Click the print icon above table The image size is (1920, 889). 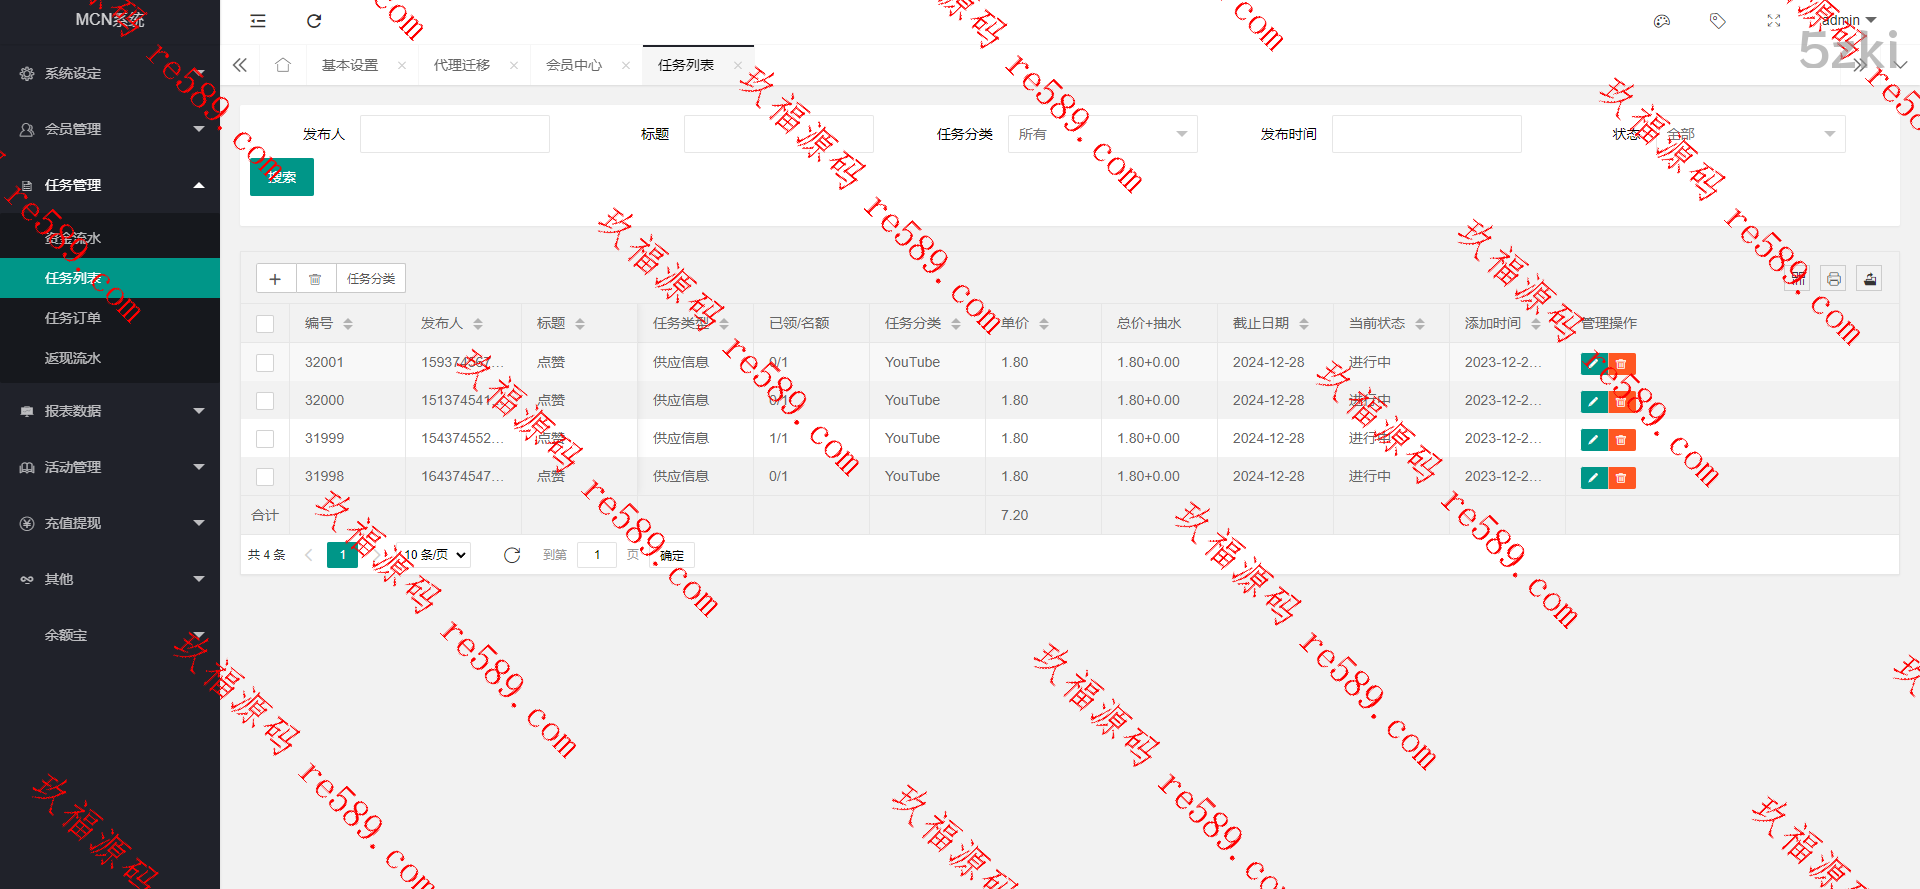[1833, 279]
